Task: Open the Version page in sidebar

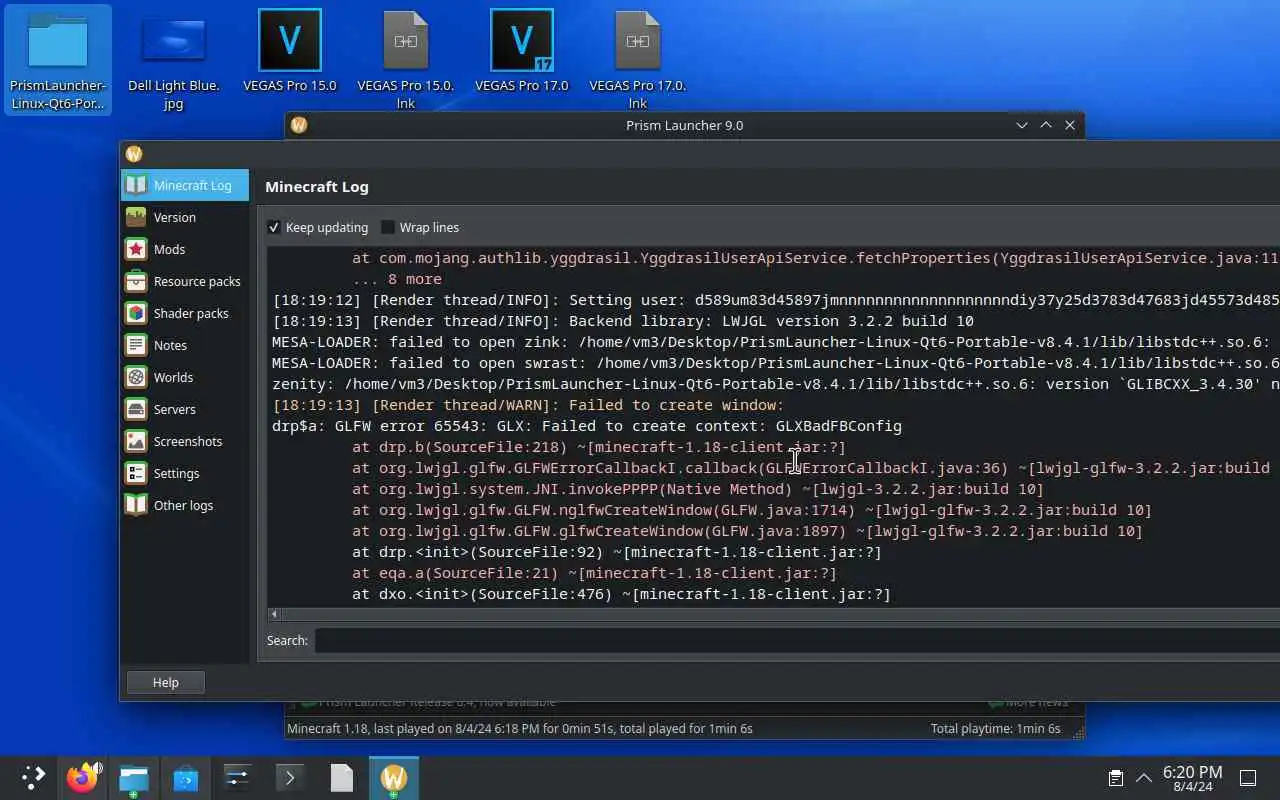Action: tap(185, 217)
